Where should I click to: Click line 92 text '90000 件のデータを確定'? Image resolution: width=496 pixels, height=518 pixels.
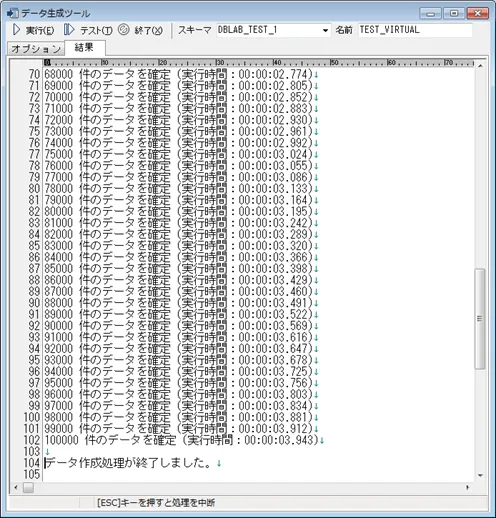108,325
